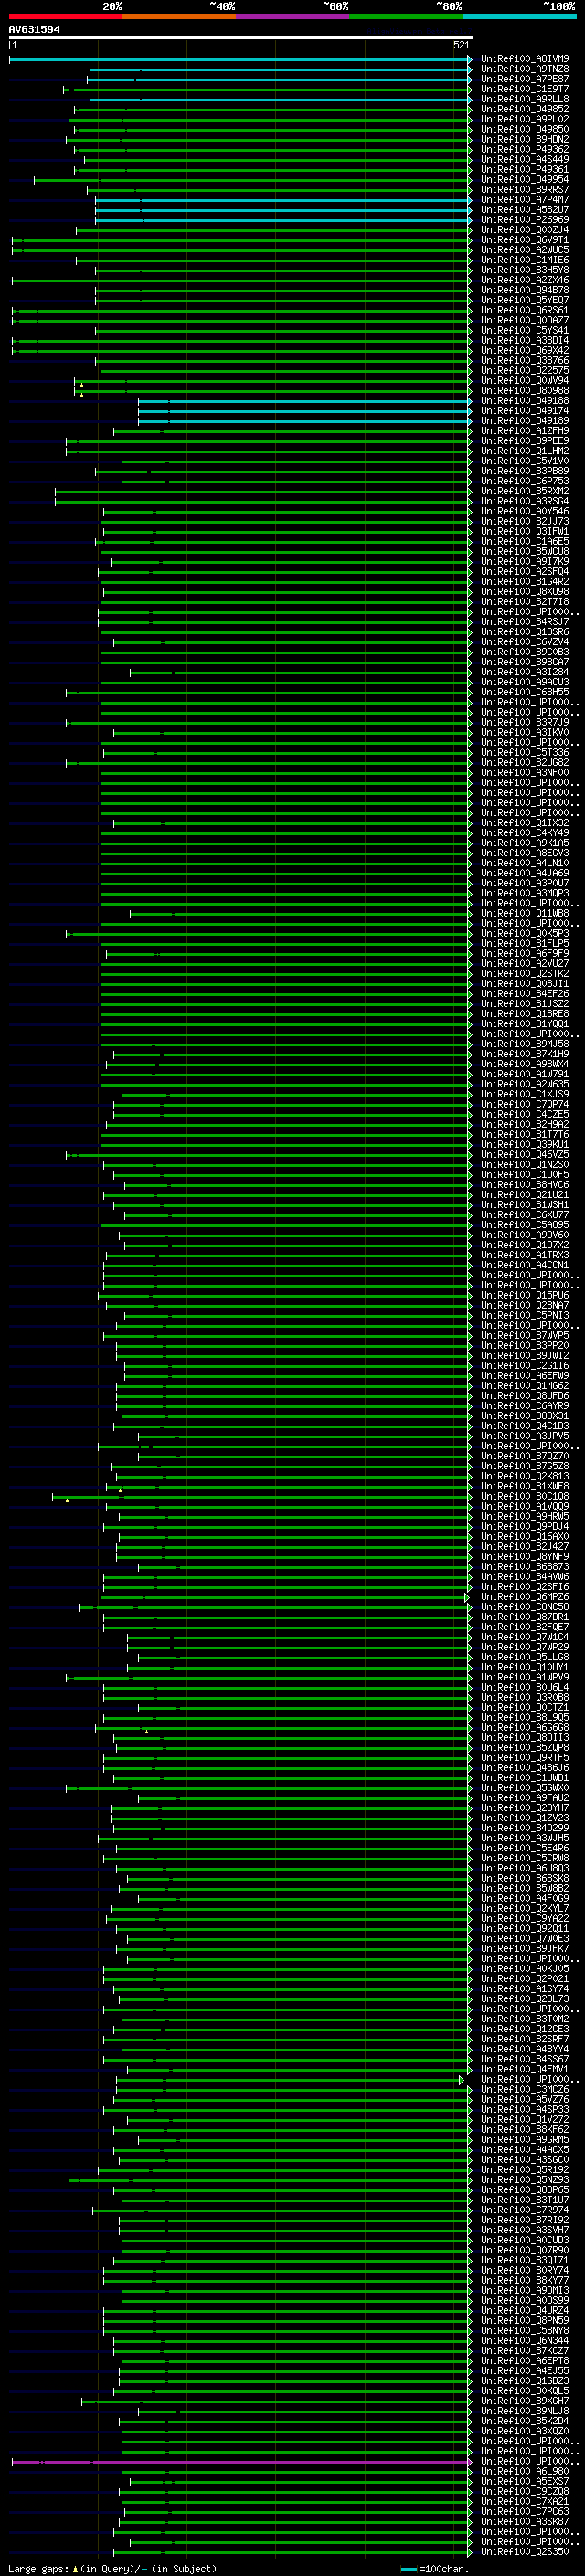This screenshot has height=2576, width=585.
Task: Select UniRef100_C5YS41 hit
Action: click(x=525, y=330)
